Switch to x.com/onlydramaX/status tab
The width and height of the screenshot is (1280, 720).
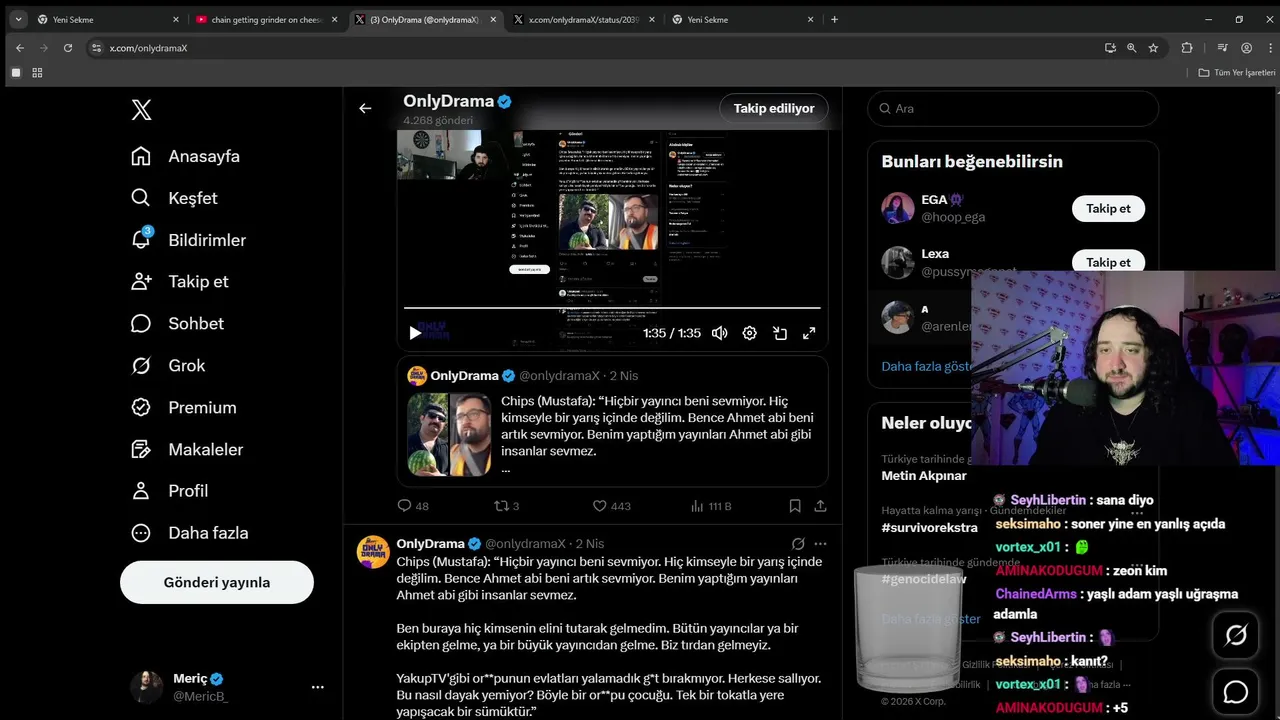pyautogui.click(x=584, y=19)
